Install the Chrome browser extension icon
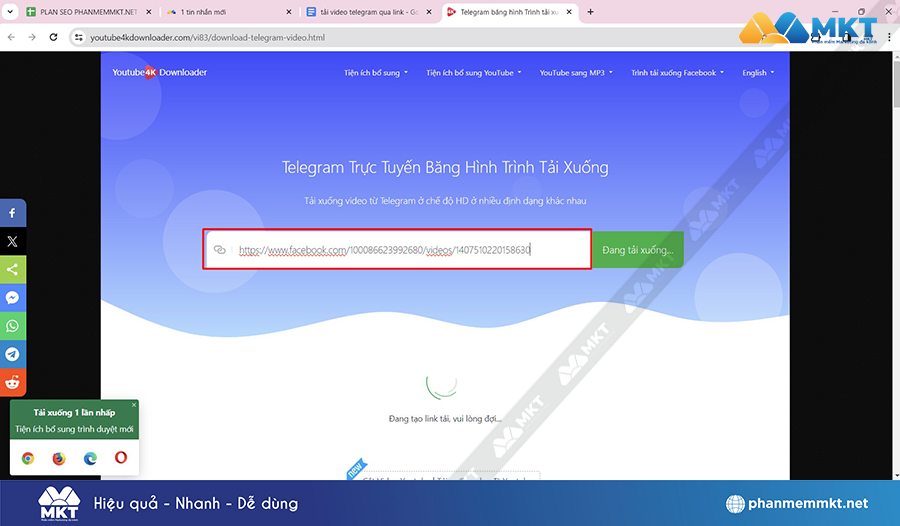The image size is (900, 526). point(28,458)
